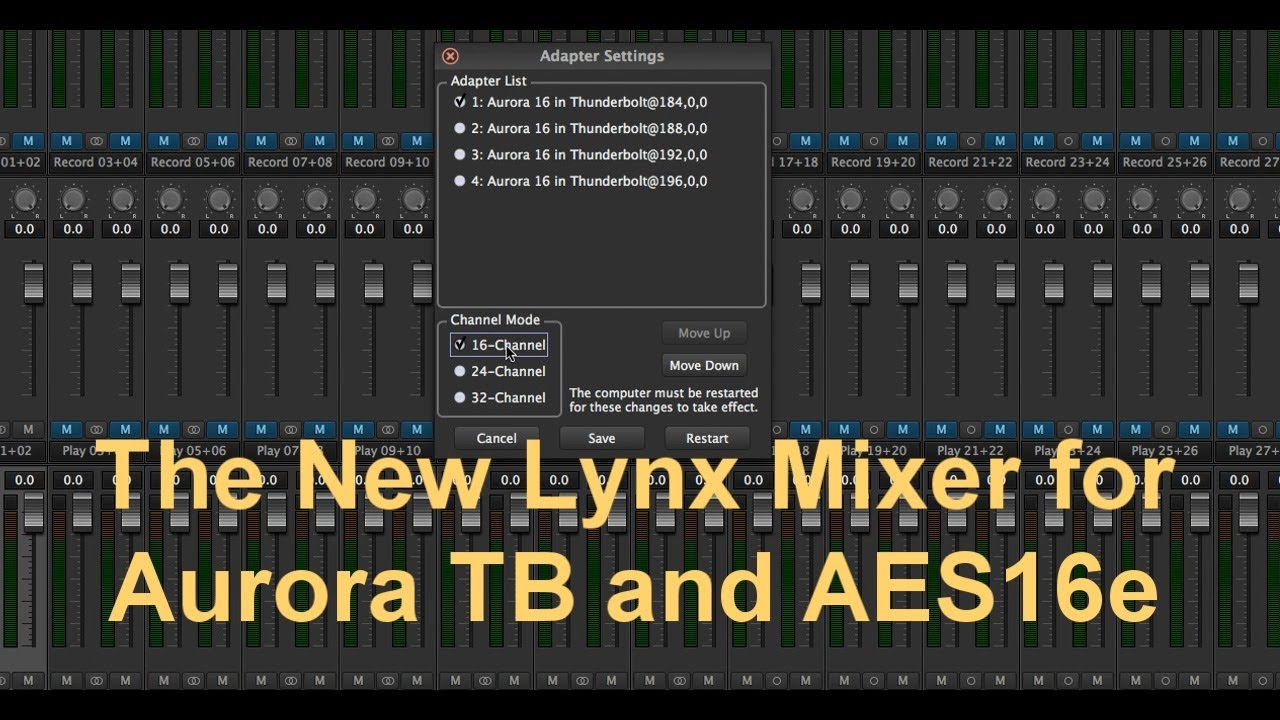1280x720 pixels.
Task: Toggle the stereo link icon for Record 25+26
Action: click(1165, 141)
